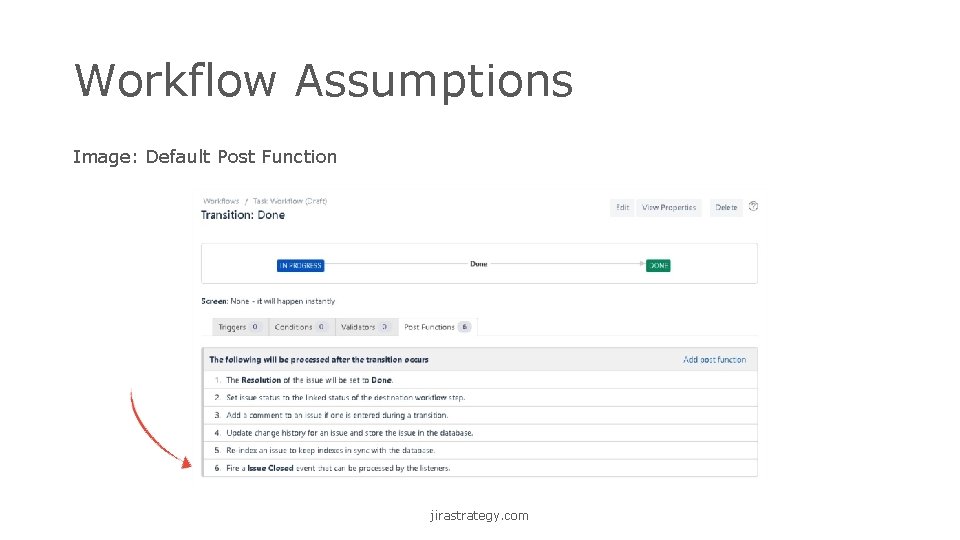The height and width of the screenshot is (540, 960).
Task: Select the Set issue status post function row
Action: [345, 397]
